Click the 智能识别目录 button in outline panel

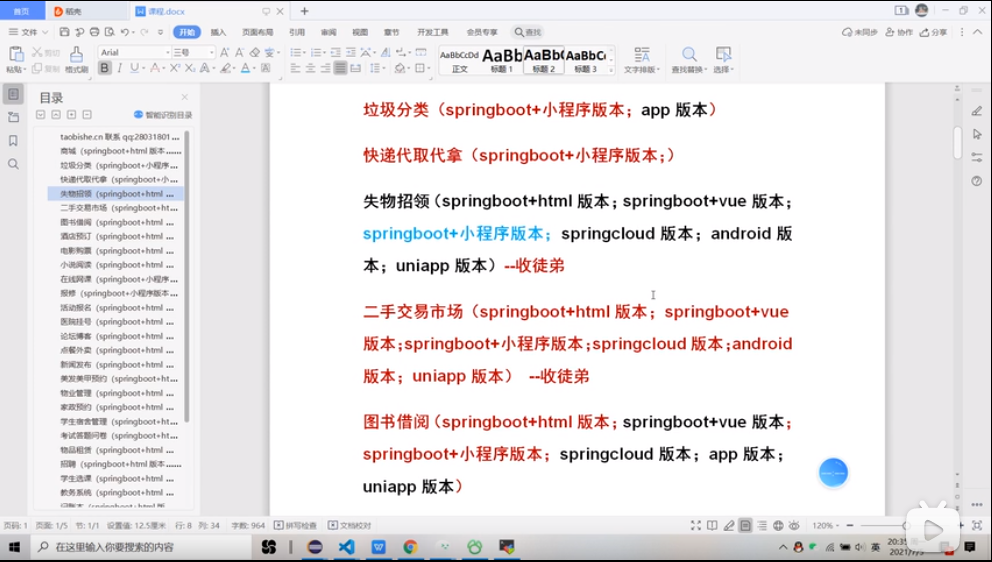point(163,115)
